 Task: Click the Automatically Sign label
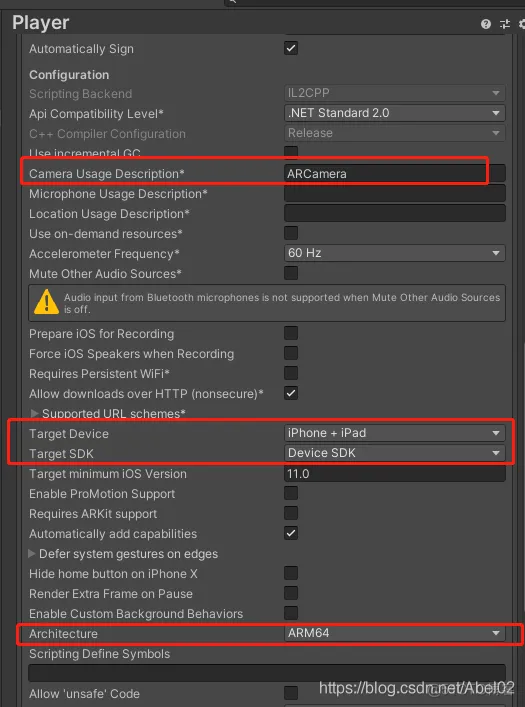pos(81,49)
